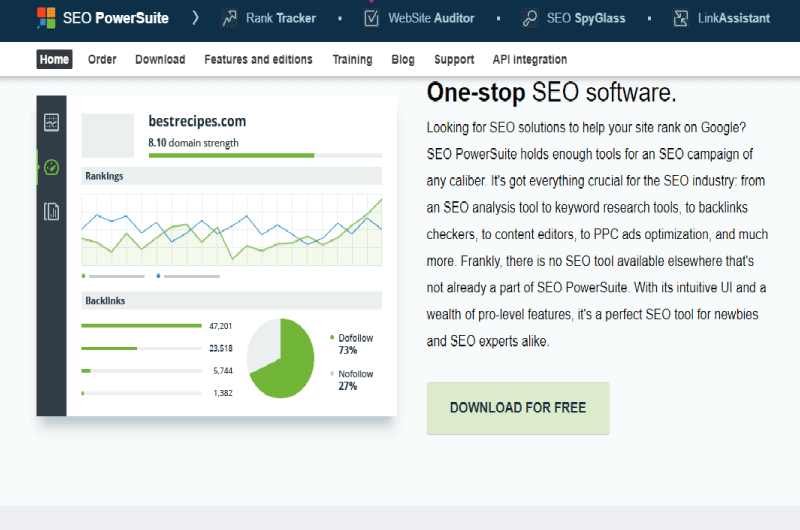800x530 pixels.
Task: Click the WebSite Auditor checkmark icon
Action: [371, 18]
